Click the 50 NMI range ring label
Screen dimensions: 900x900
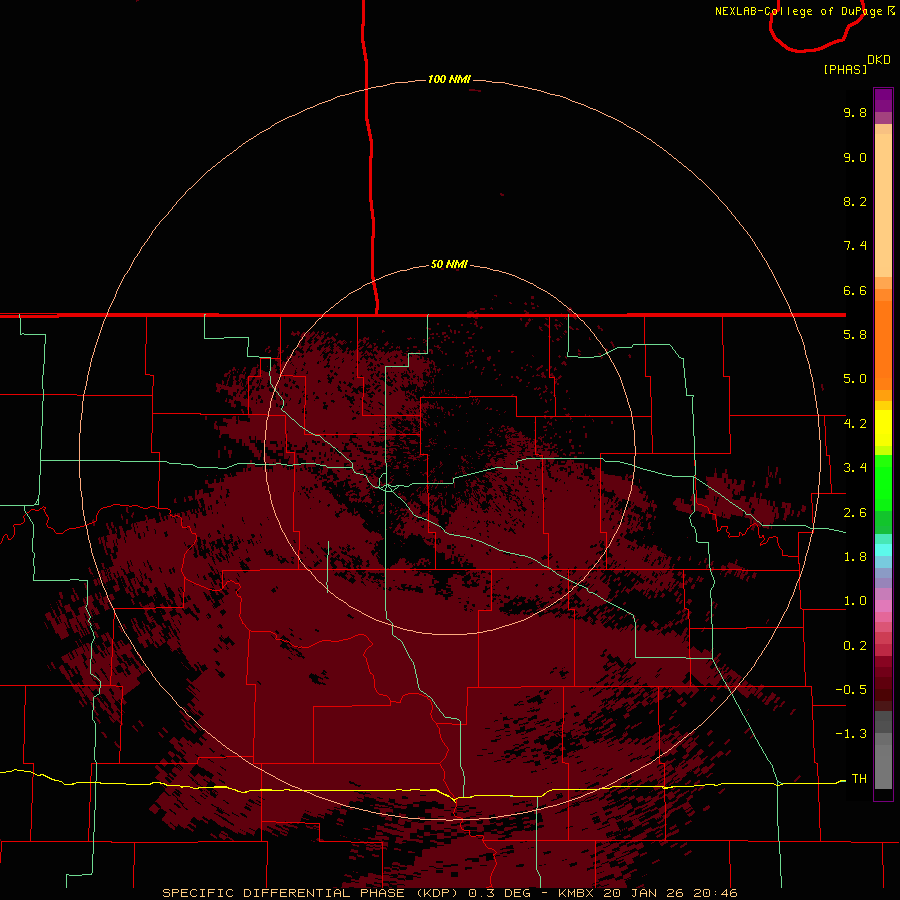coord(449,265)
